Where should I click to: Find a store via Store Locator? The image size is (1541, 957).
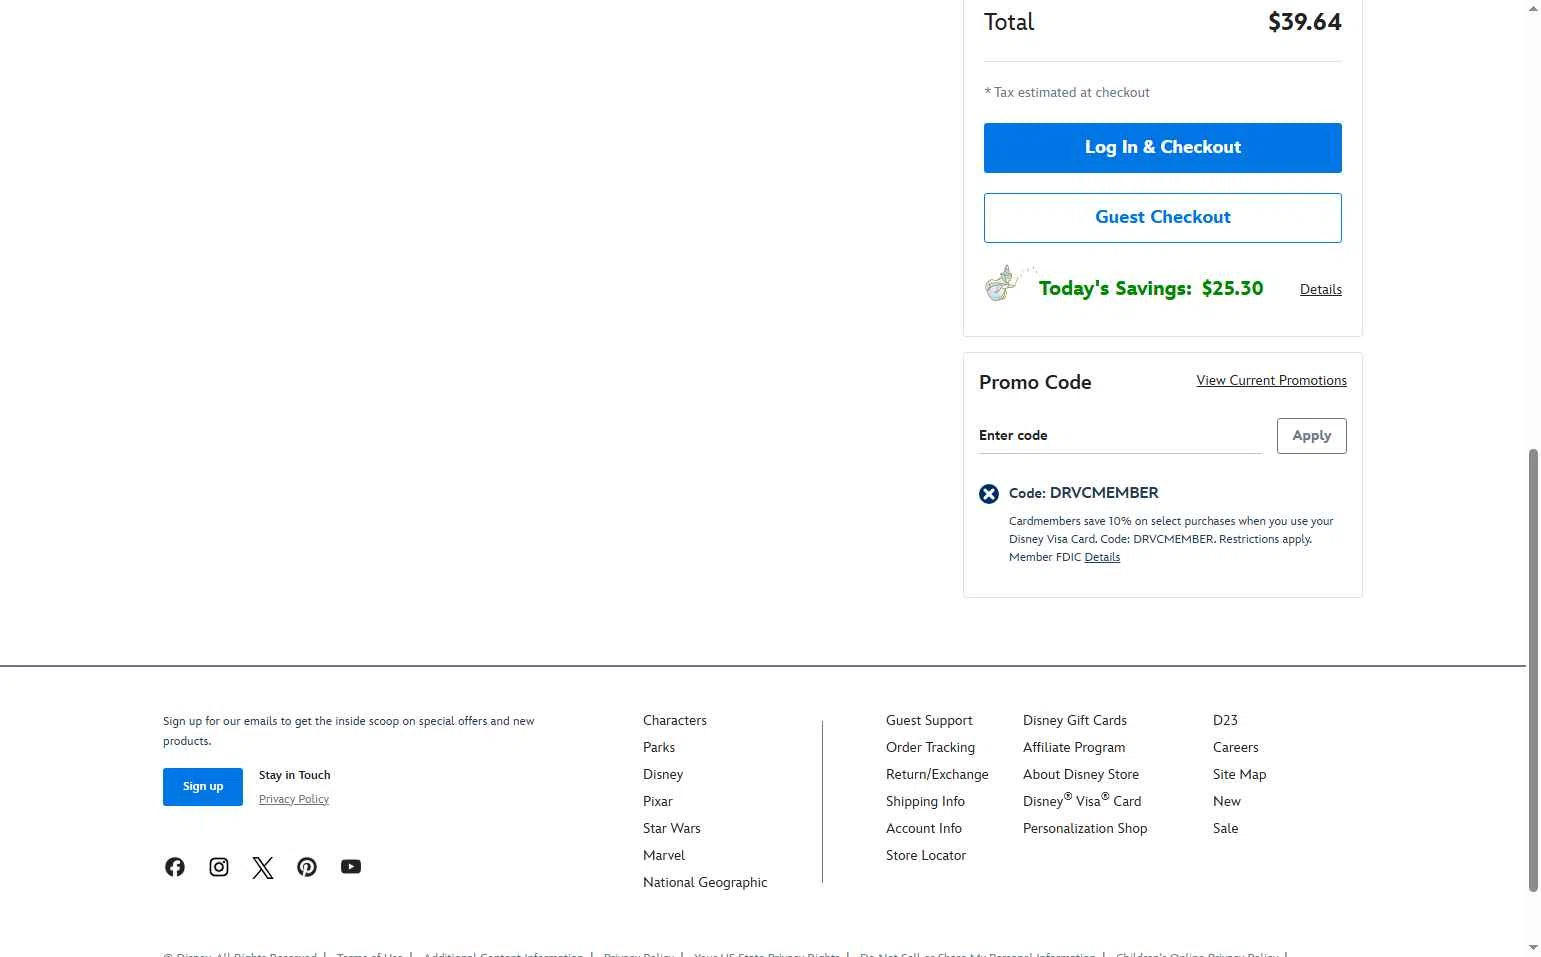click(926, 856)
